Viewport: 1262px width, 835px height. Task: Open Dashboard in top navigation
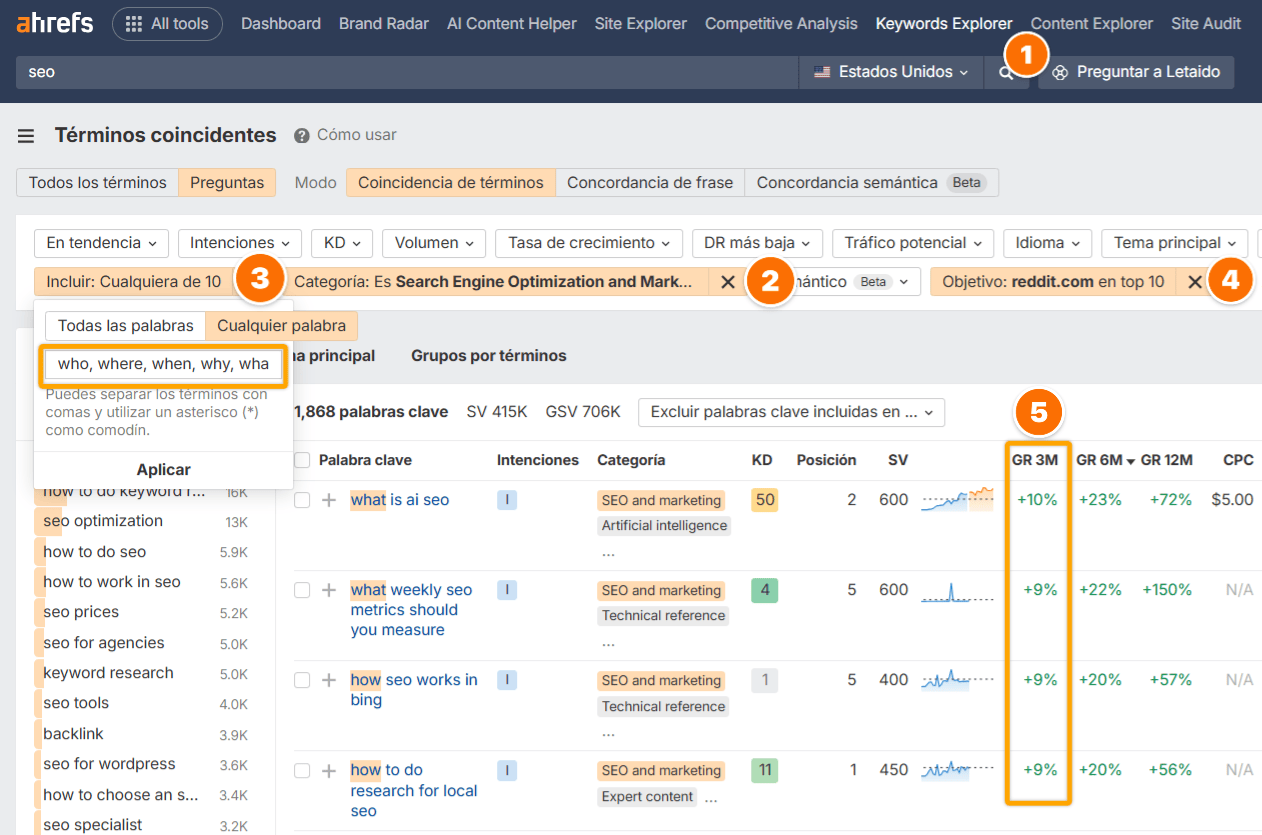click(281, 24)
